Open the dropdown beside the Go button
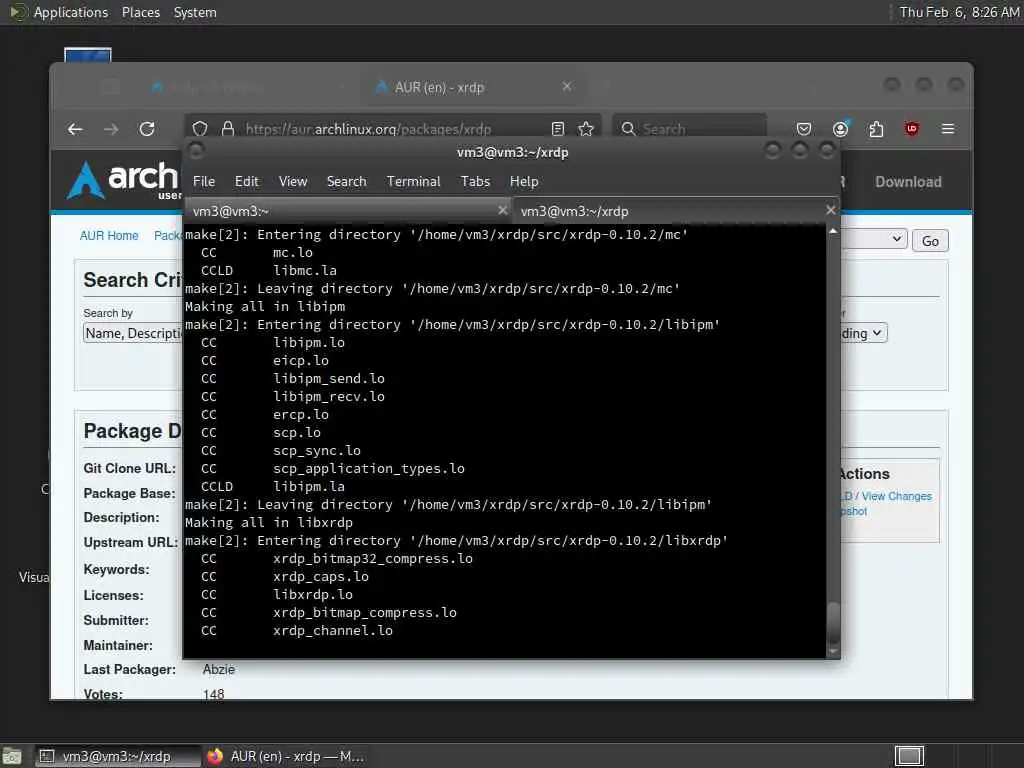Image resolution: width=1024 pixels, height=768 pixels. click(874, 239)
